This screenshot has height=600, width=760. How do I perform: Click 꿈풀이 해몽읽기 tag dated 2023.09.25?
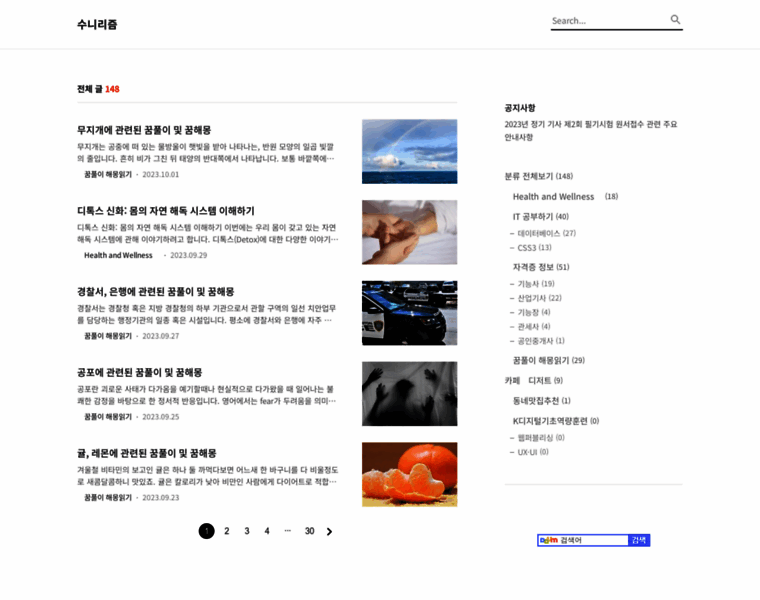[108, 417]
